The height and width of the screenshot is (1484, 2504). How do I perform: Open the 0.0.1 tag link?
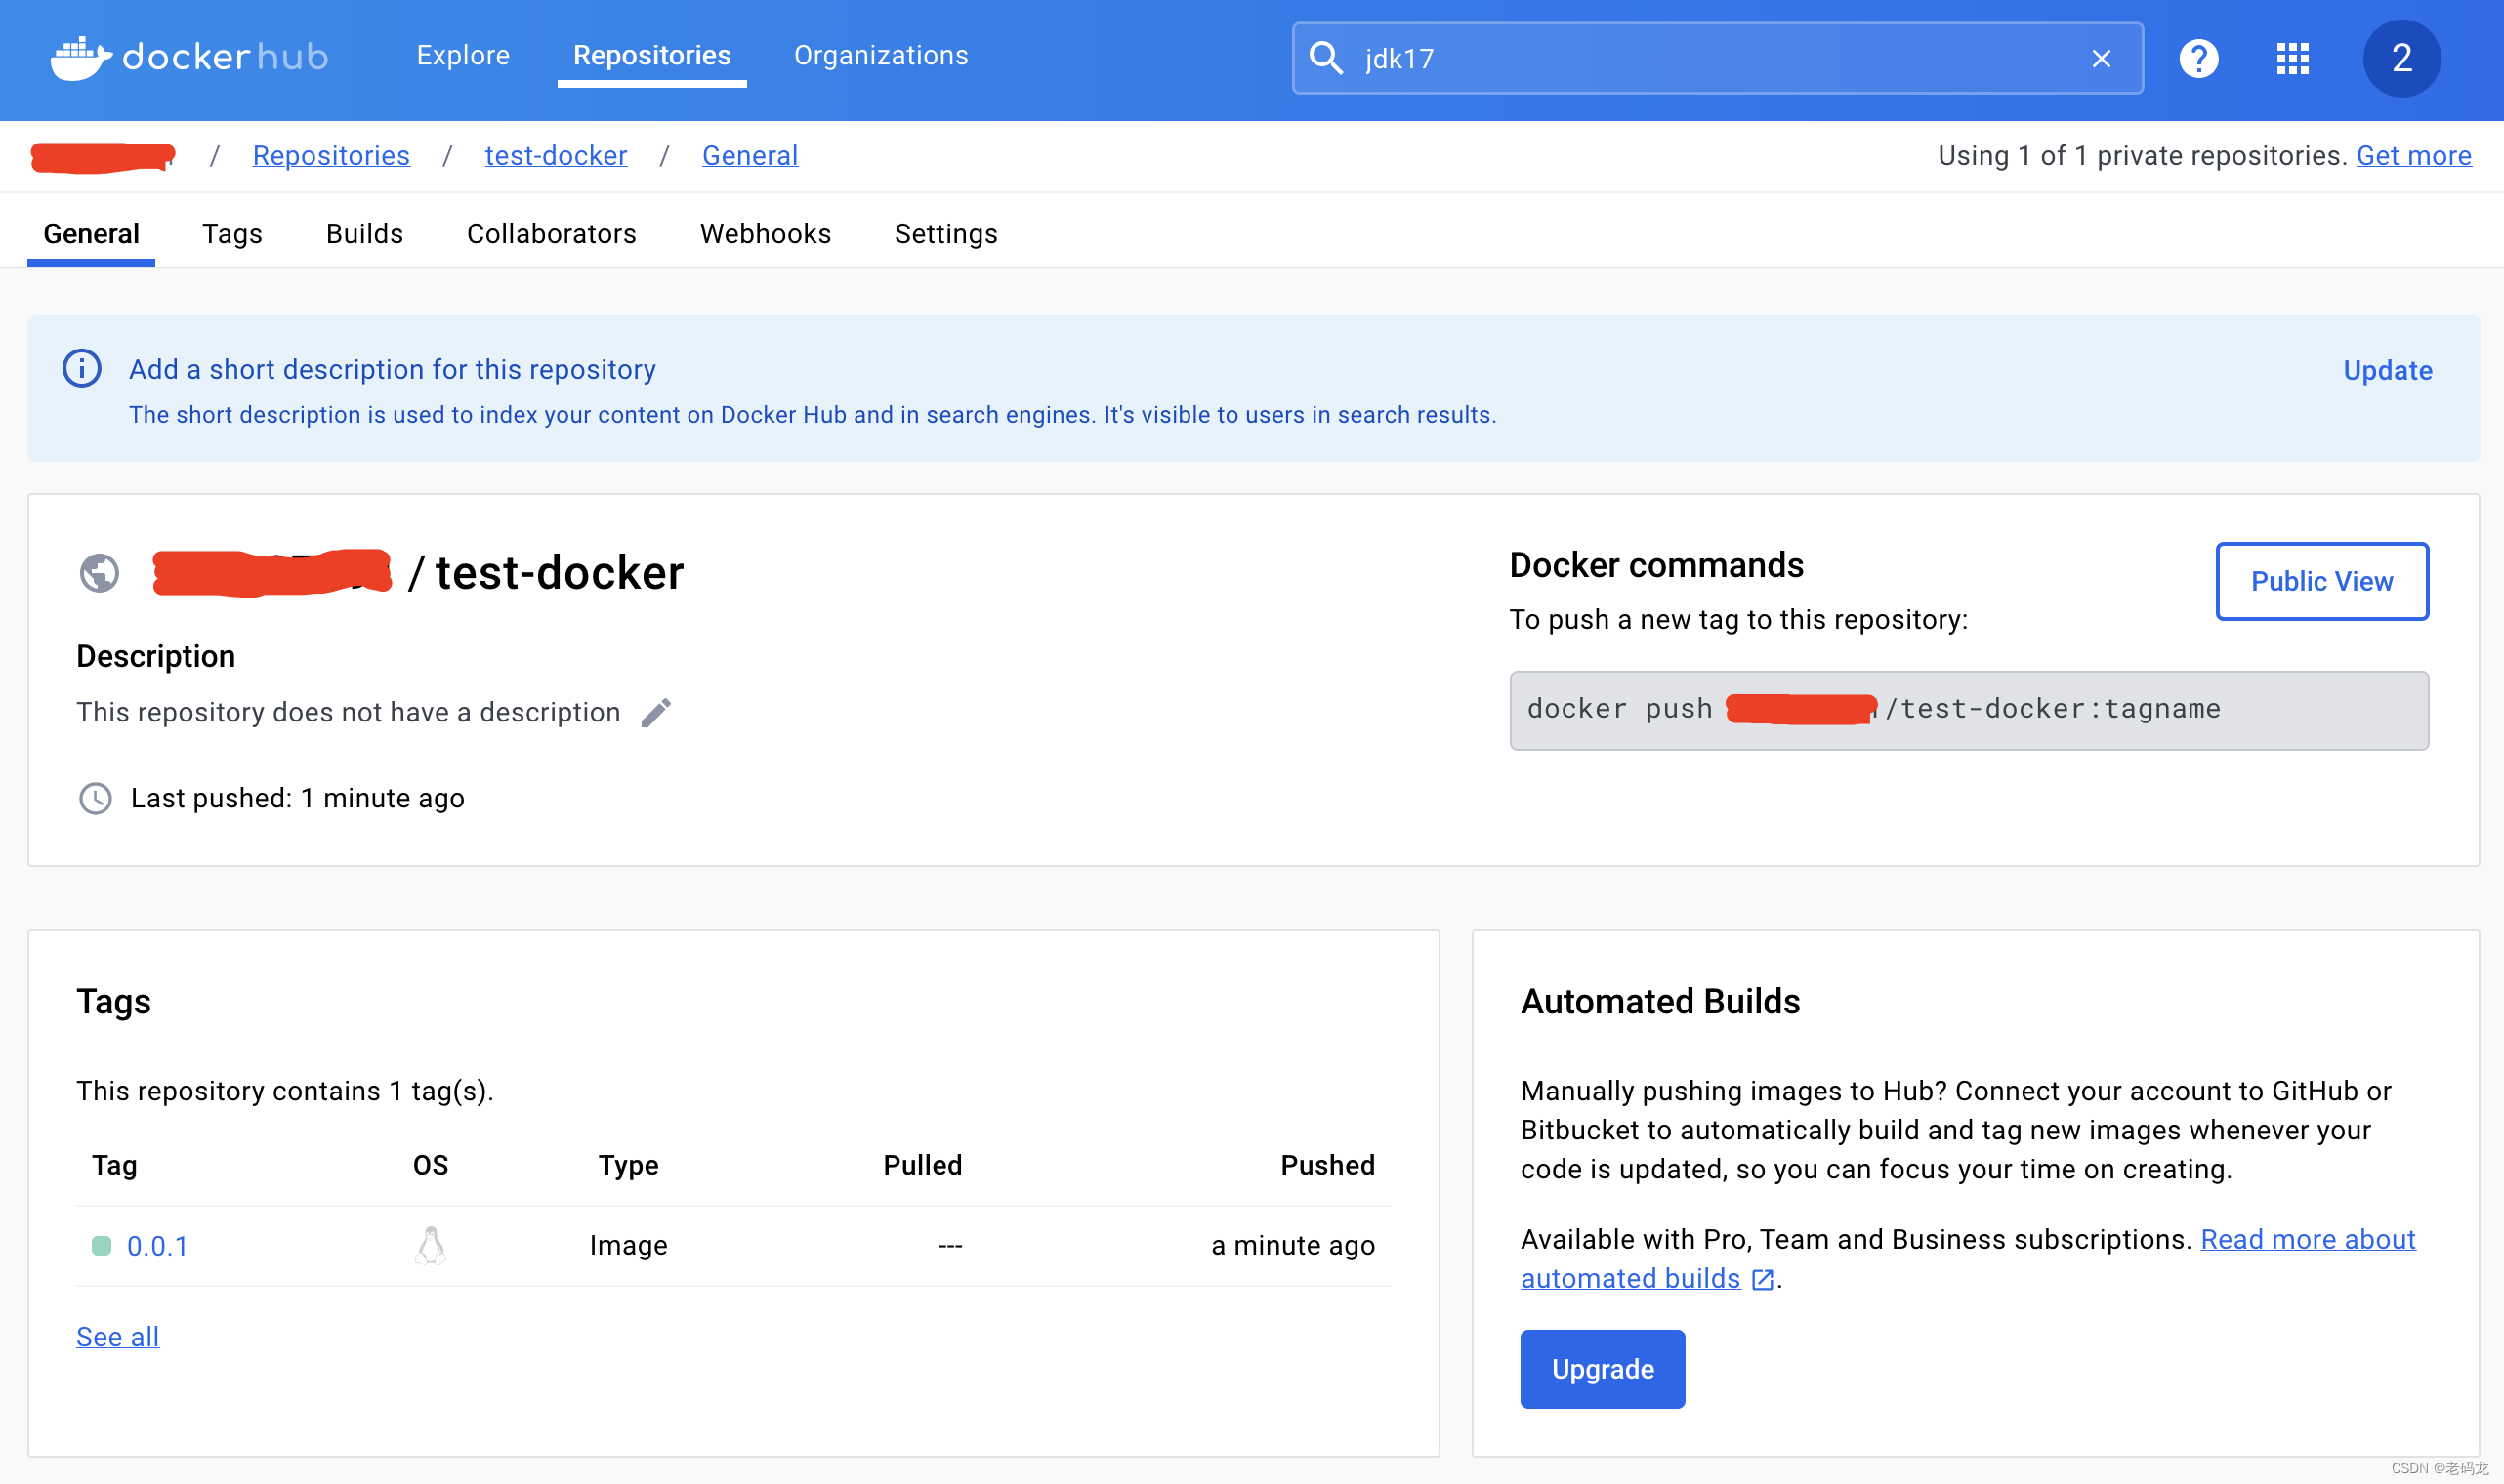157,1246
